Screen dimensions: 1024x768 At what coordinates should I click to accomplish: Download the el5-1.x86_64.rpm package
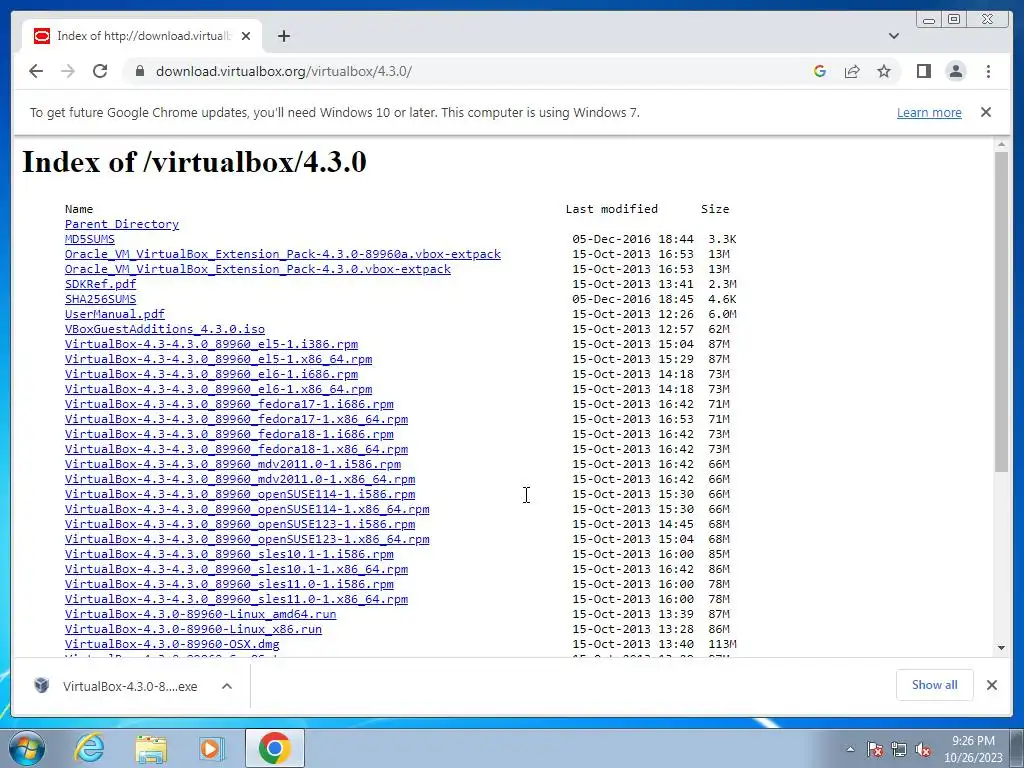(x=218, y=359)
